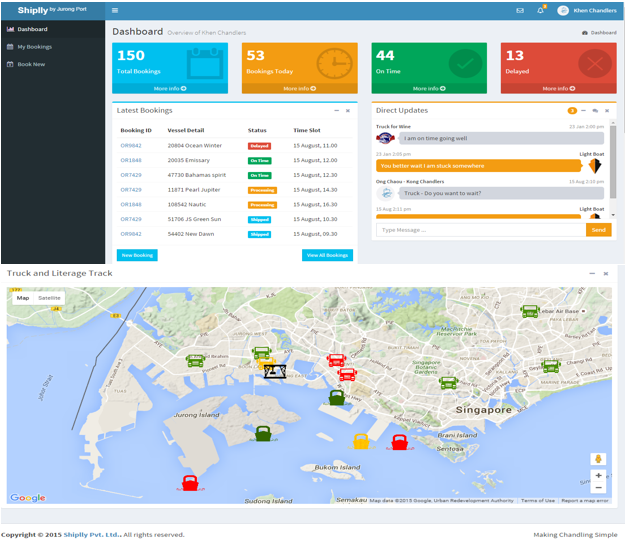Open booking OR1848 for Nautic

[x=131, y=205]
